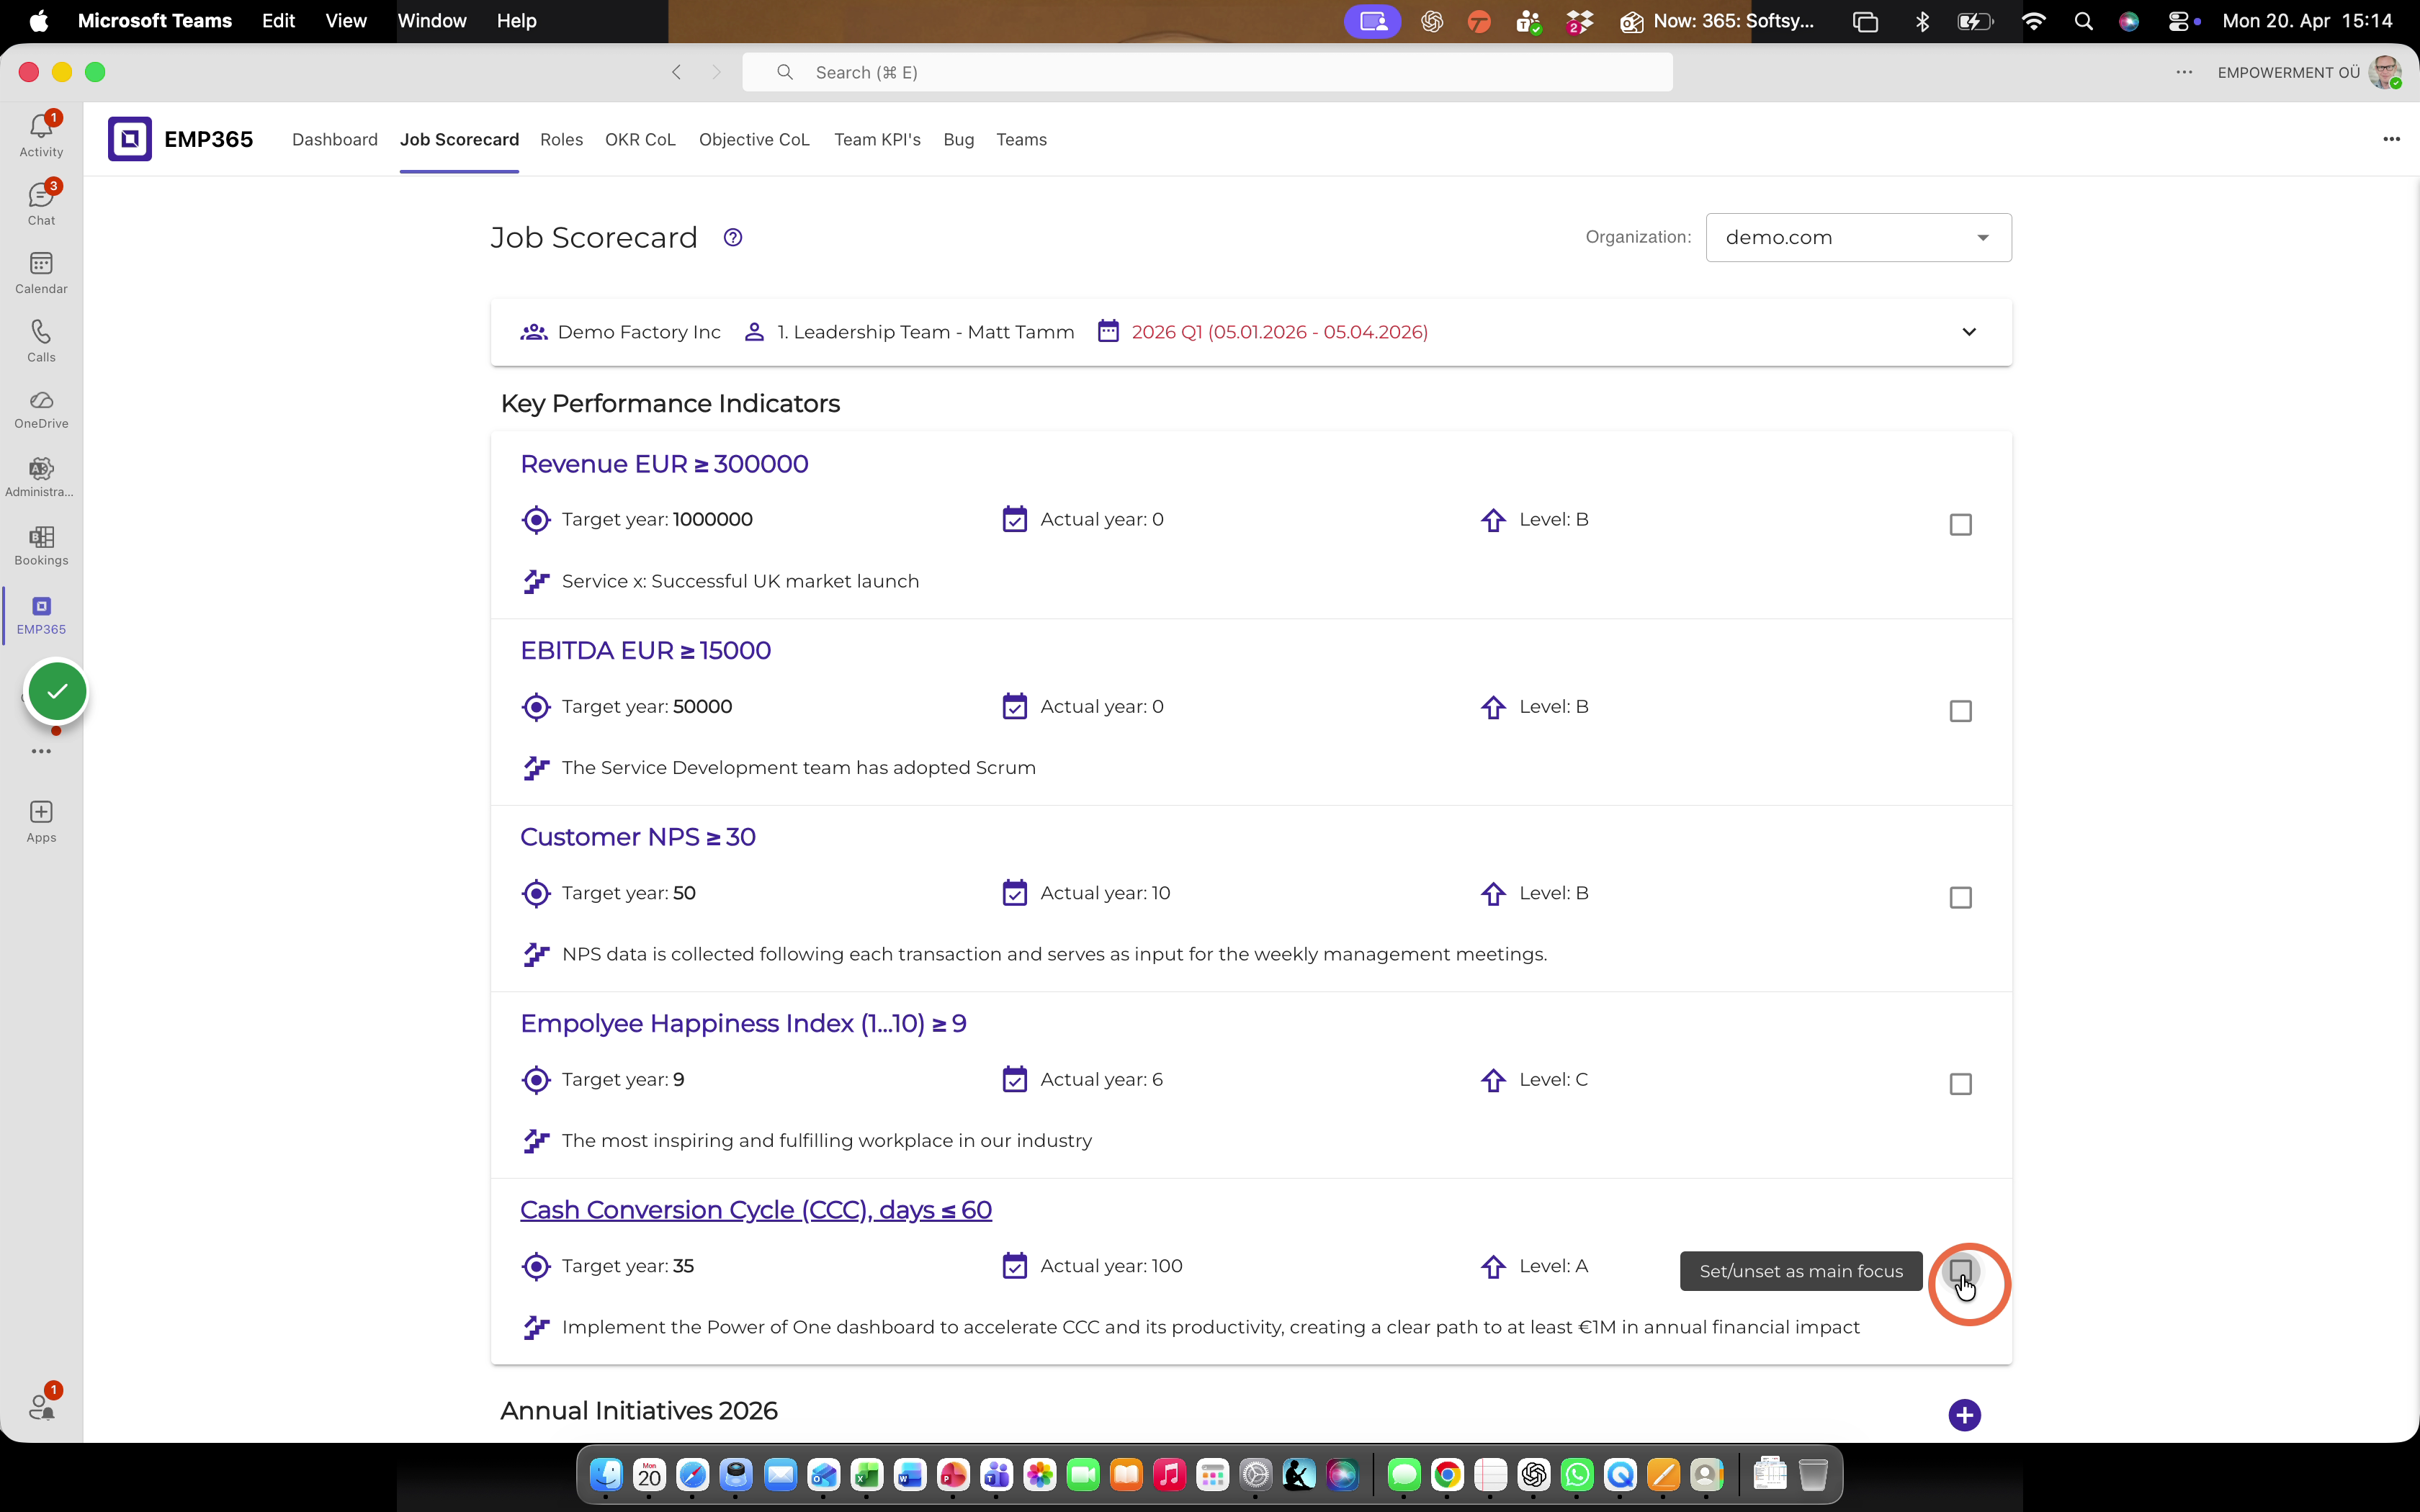The width and height of the screenshot is (2420, 1512).
Task: Open Spotlight search in the macOS menu bar
Action: 2083,21
